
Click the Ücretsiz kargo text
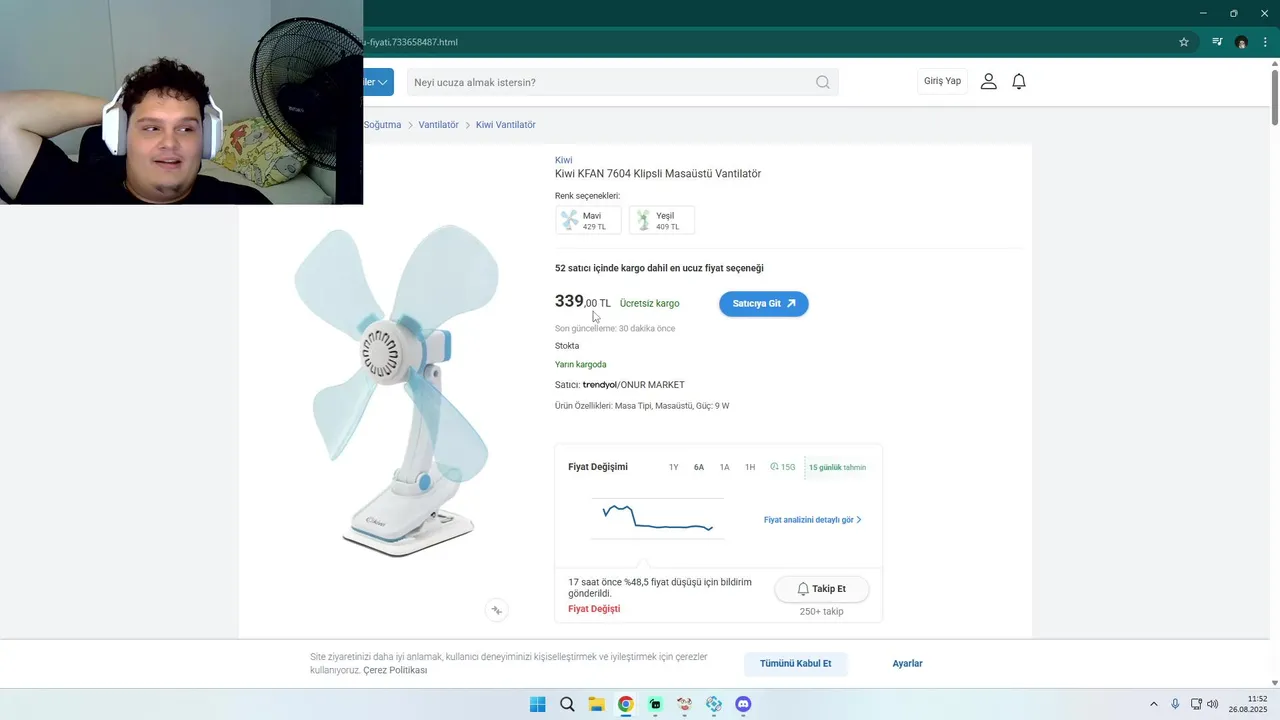pyautogui.click(x=649, y=304)
